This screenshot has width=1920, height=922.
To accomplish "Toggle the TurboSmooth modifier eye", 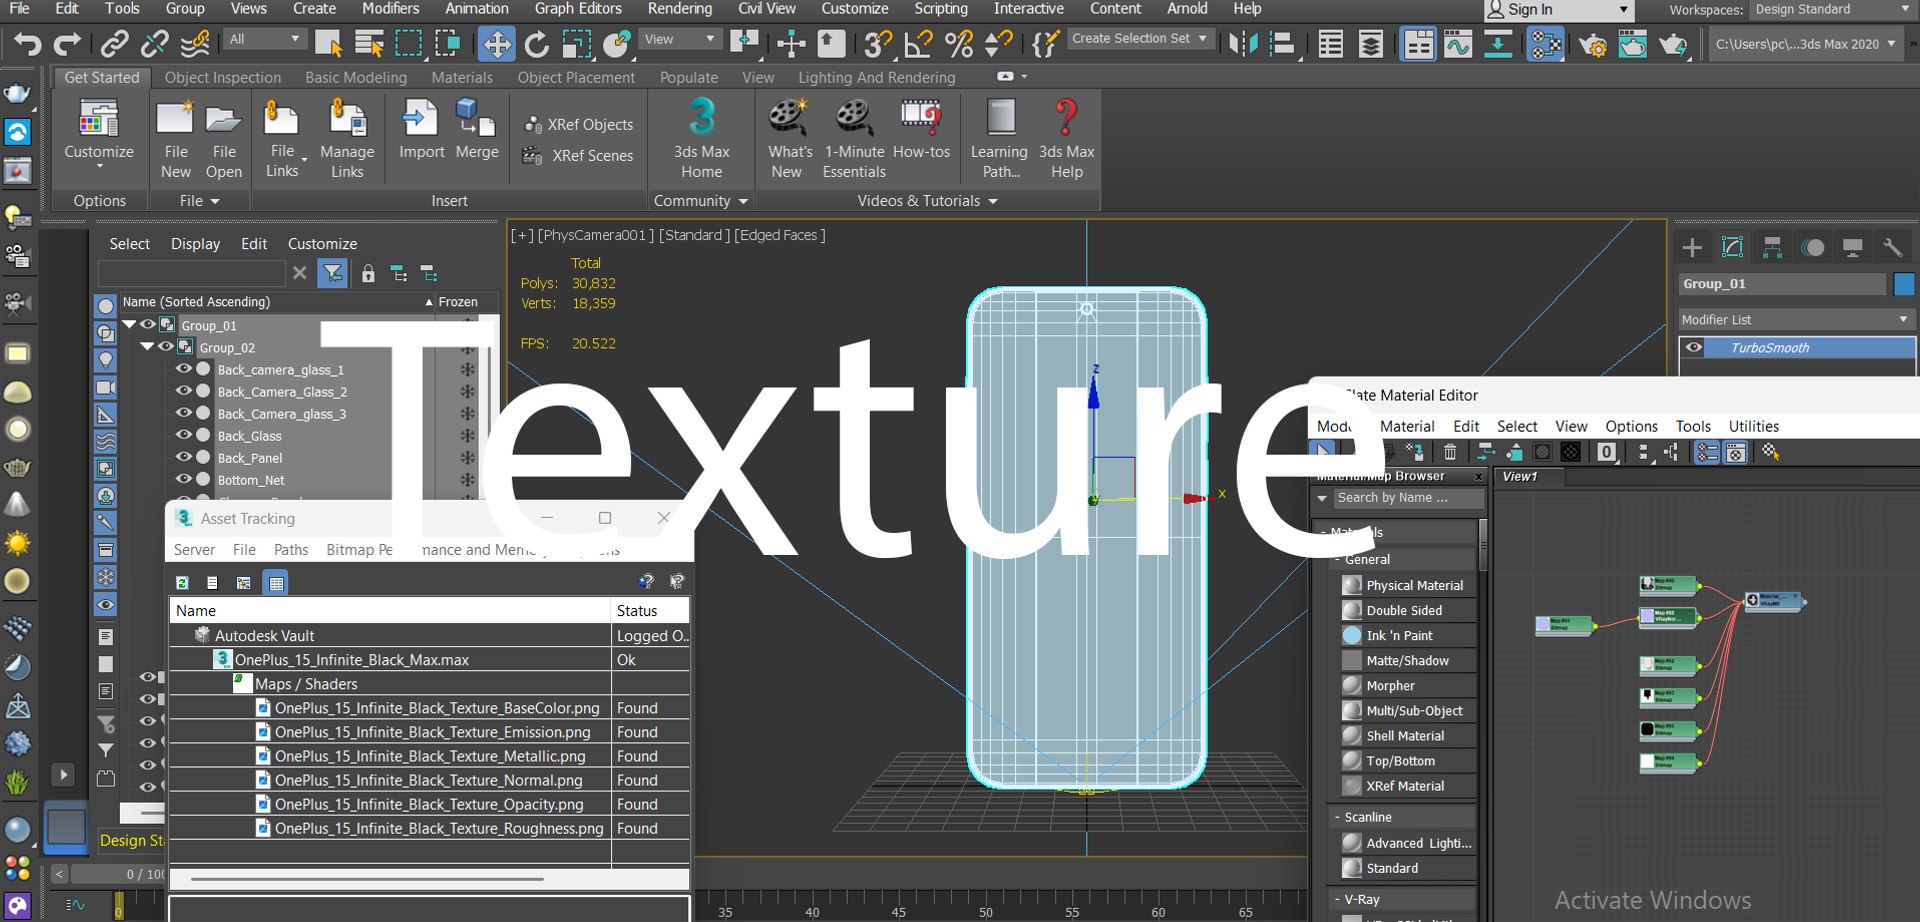I will [1693, 348].
